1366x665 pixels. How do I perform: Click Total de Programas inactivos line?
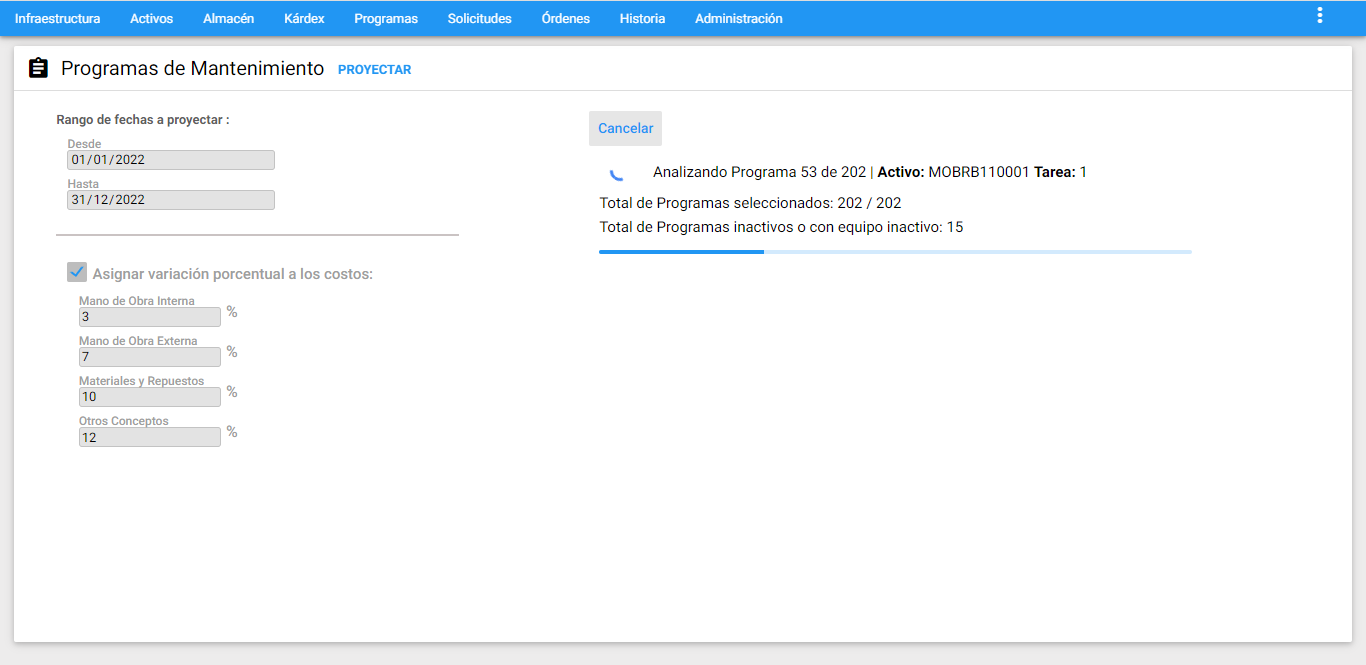pyautogui.click(x=781, y=227)
